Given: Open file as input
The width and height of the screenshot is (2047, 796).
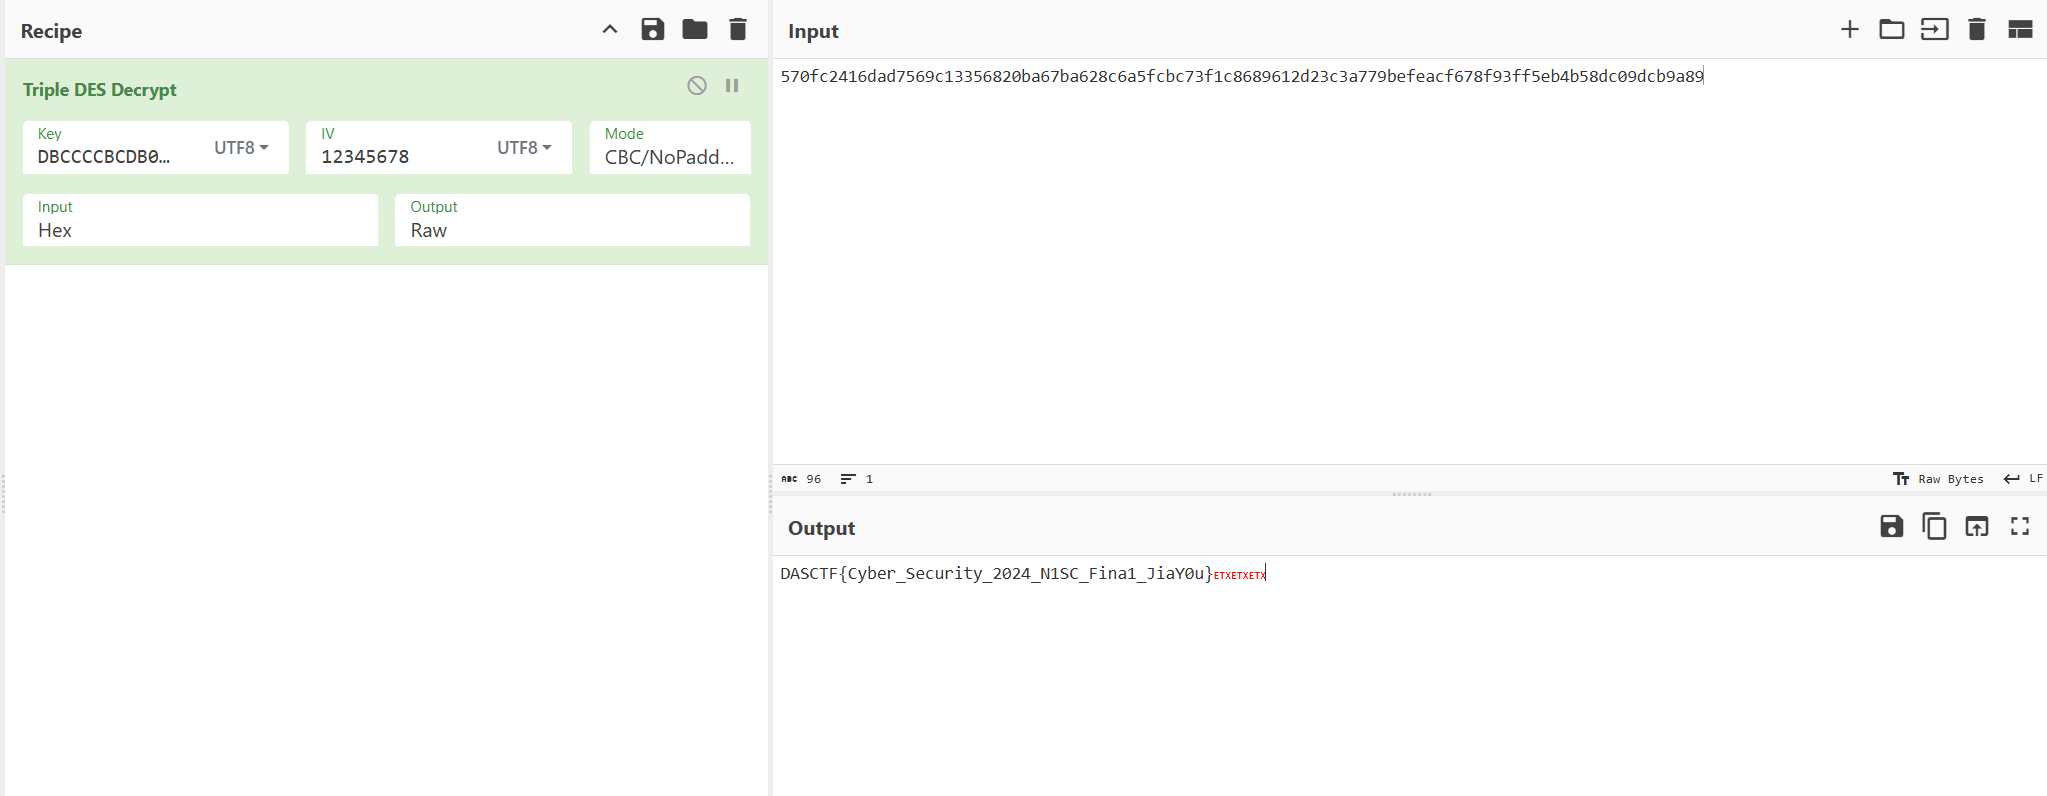Looking at the screenshot, I should pos(1934,30).
